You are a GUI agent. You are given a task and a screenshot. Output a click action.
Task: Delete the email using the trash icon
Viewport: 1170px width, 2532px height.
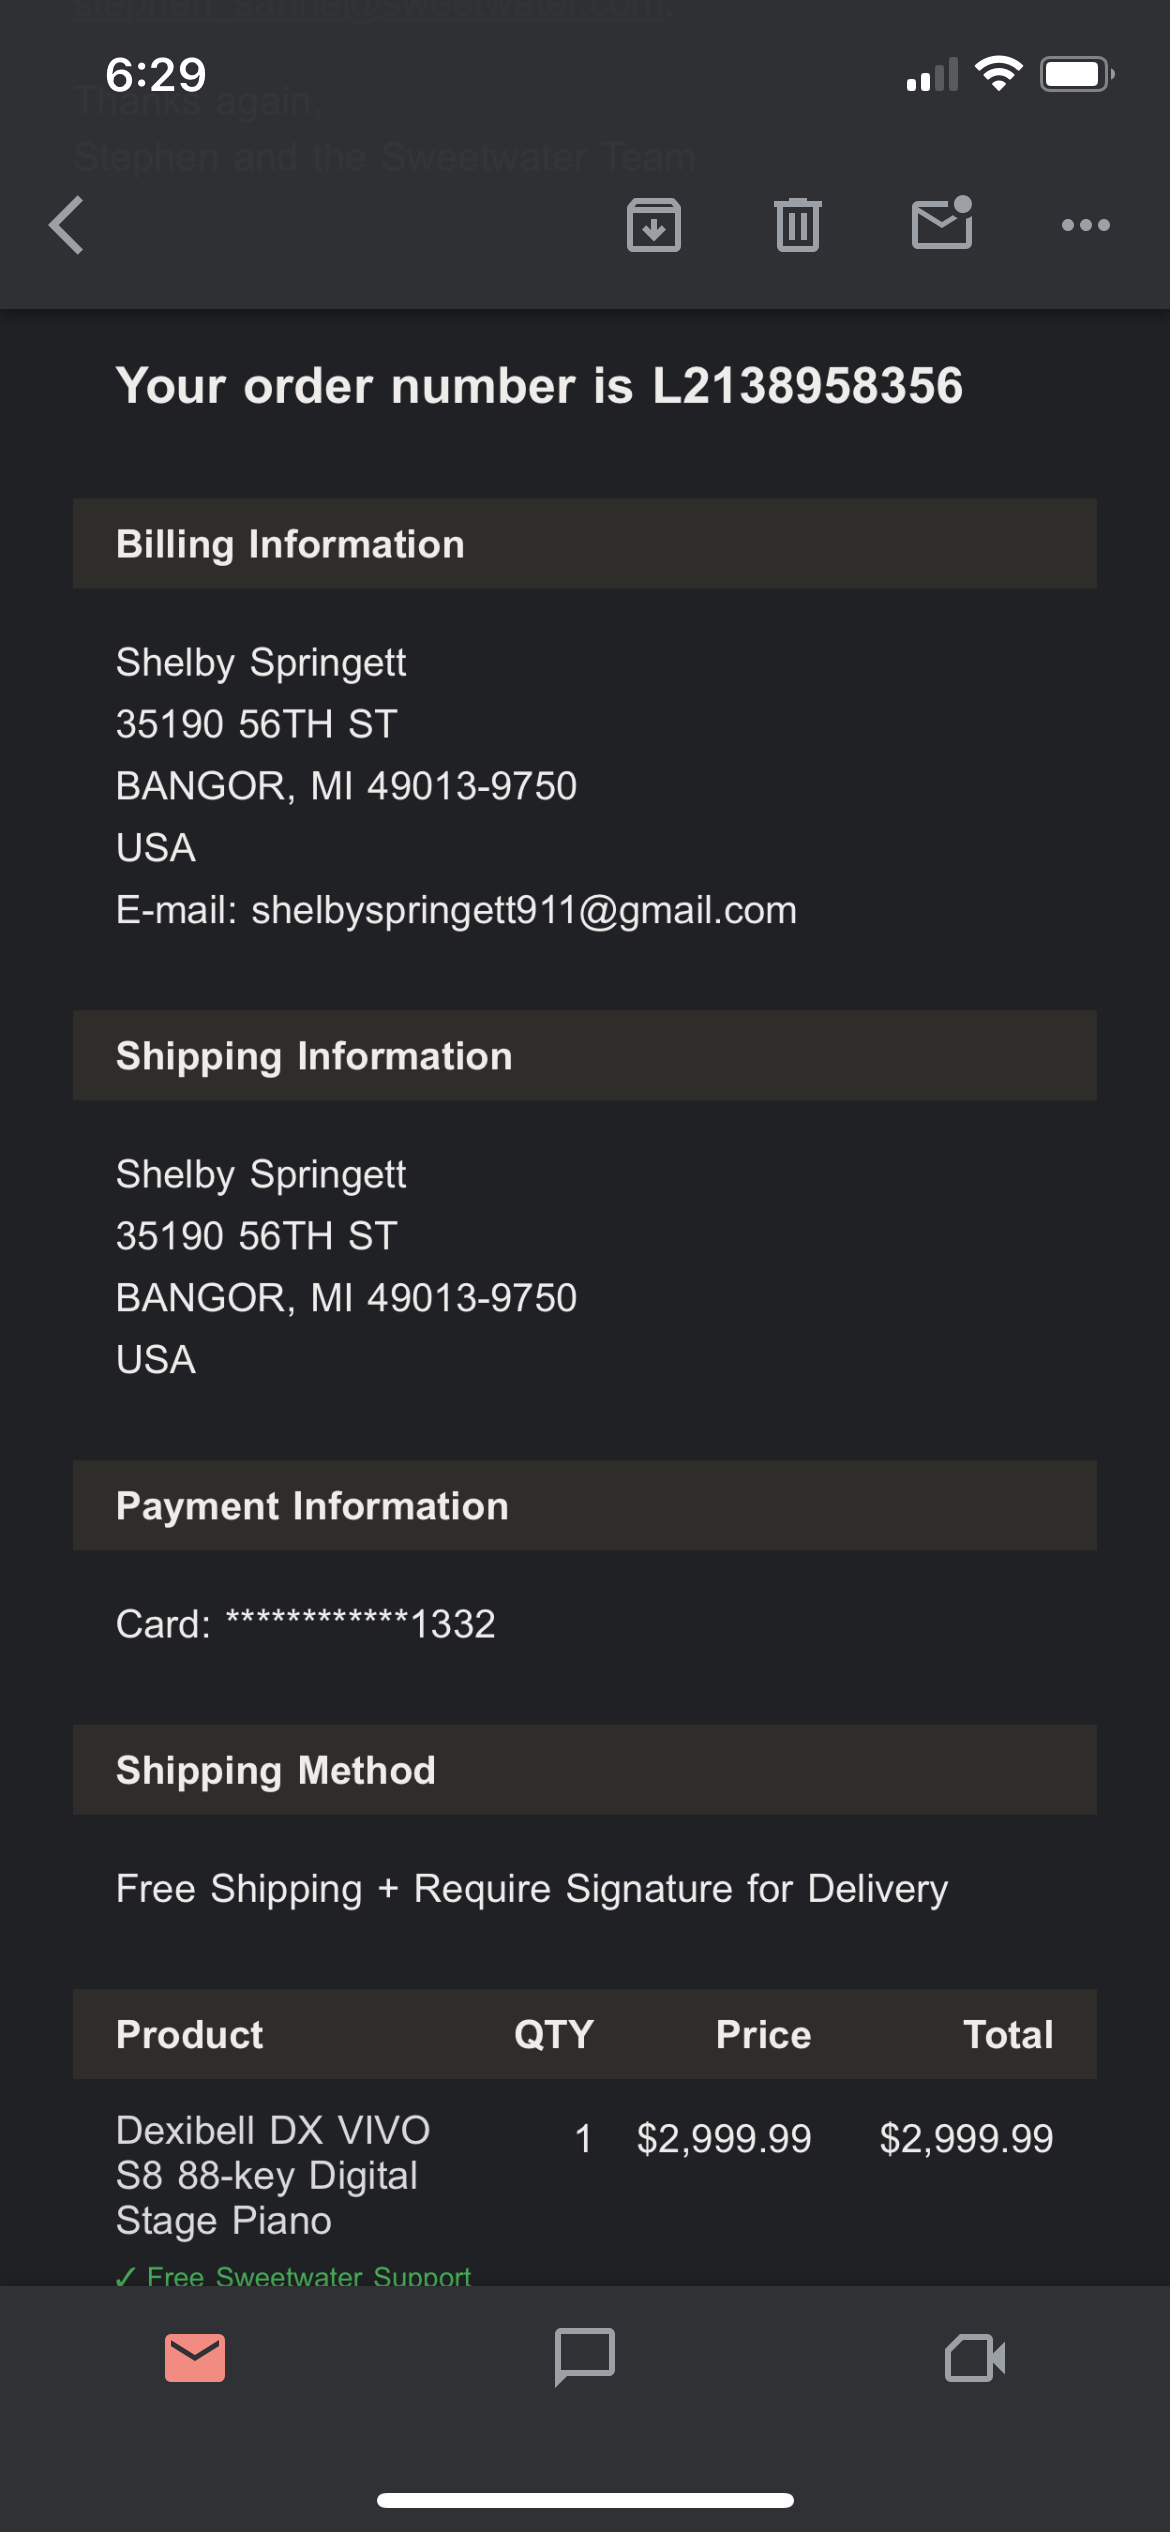click(x=797, y=225)
